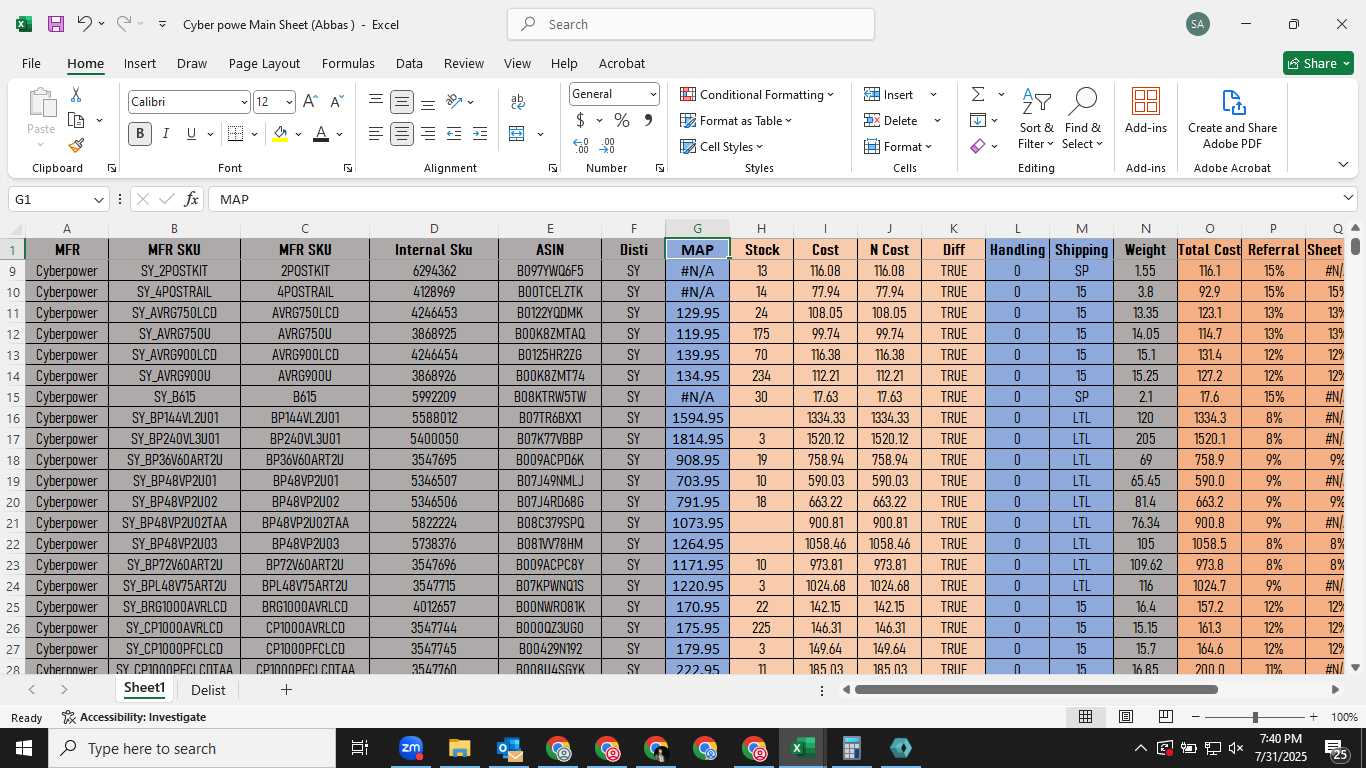Toggle Normal view in status bar
This screenshot has height=768, width=1366.
[1085, 717]
